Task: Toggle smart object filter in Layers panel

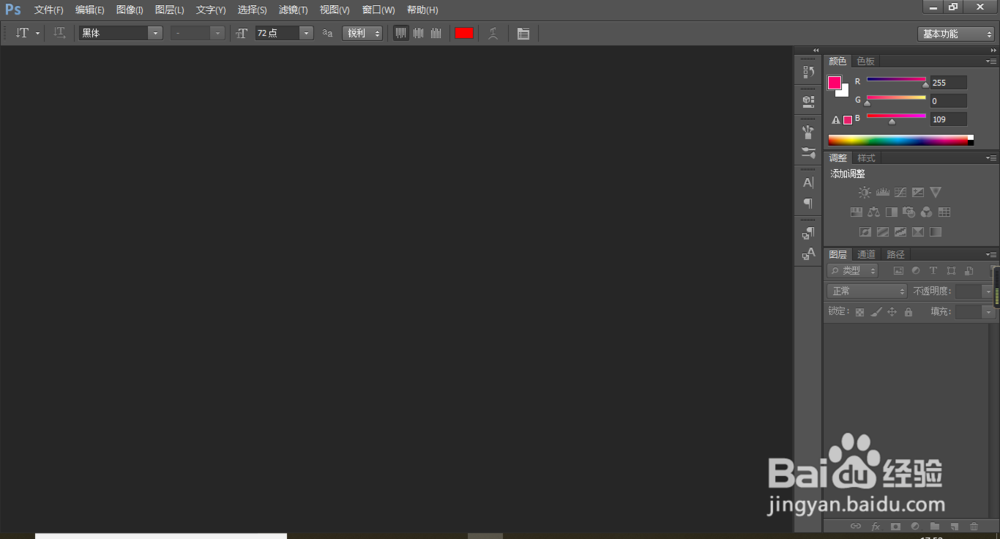Action: [x=969, y=270]
